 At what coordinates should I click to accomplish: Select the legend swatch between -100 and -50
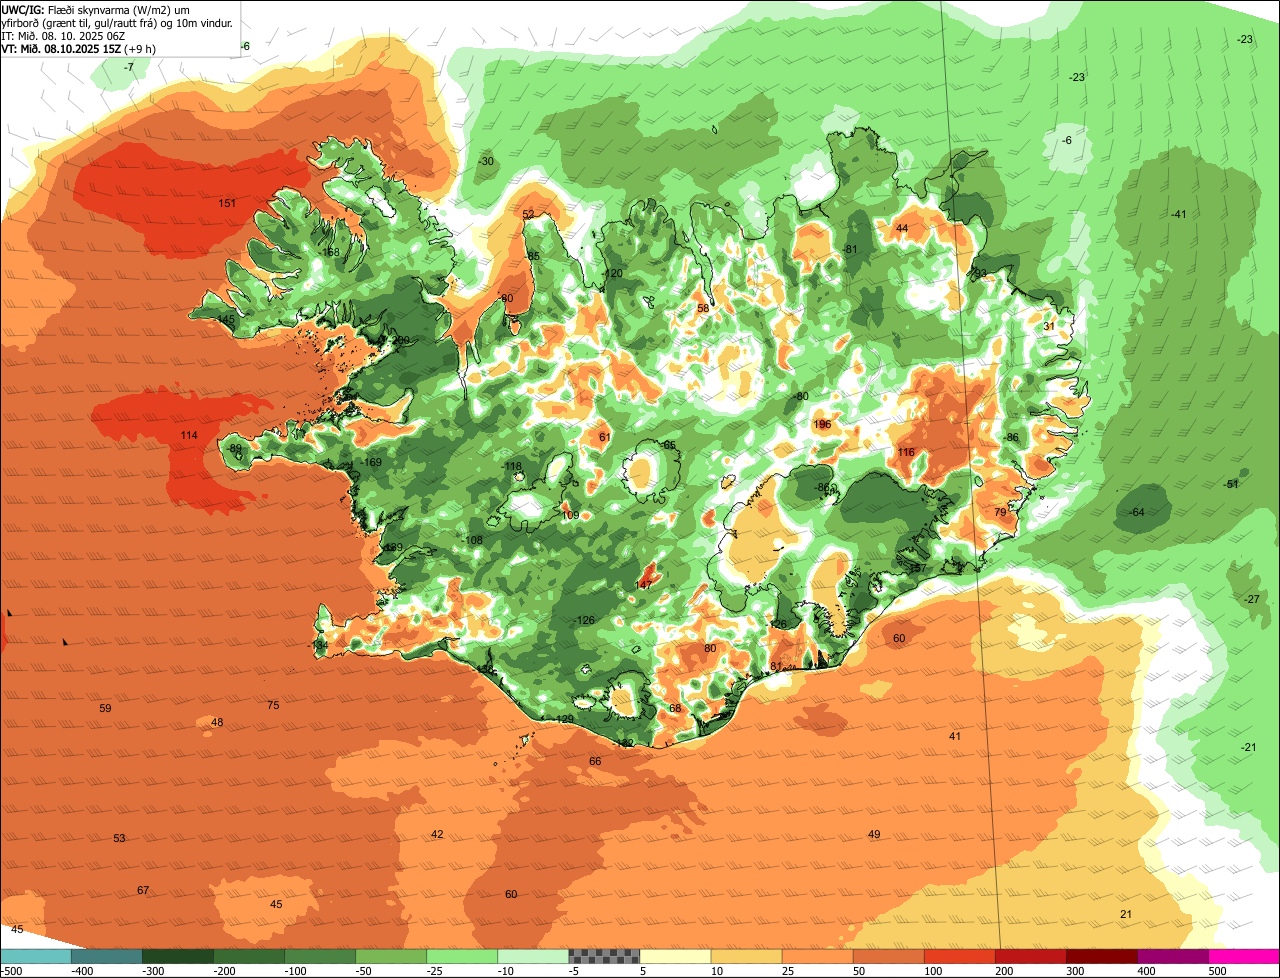pyautogui.click(x=320, y=956)
